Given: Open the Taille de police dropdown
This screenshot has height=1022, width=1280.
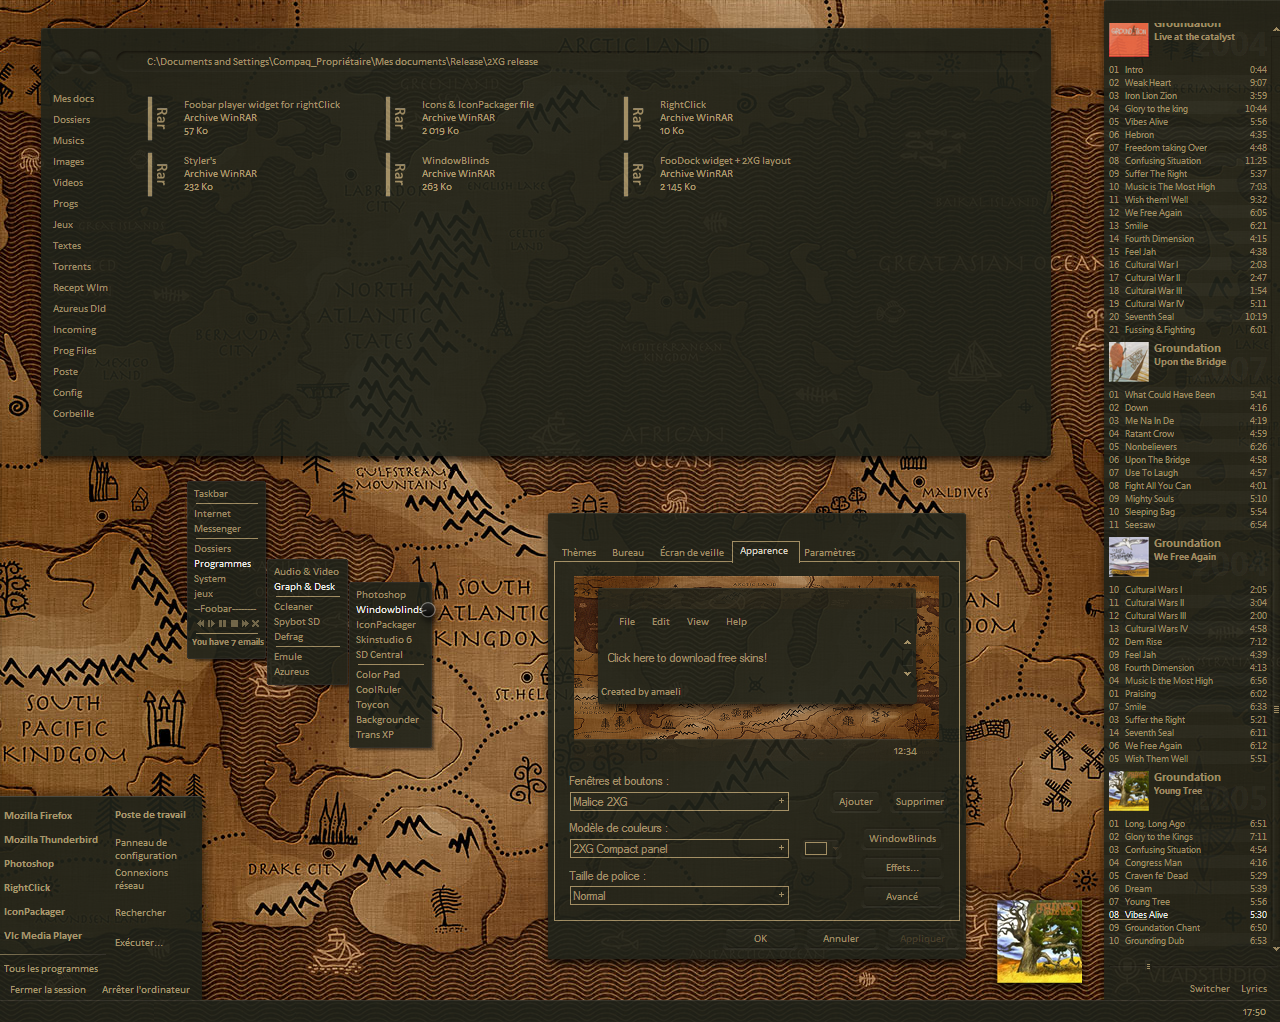Looking at the screenshot, I should 679,896.
